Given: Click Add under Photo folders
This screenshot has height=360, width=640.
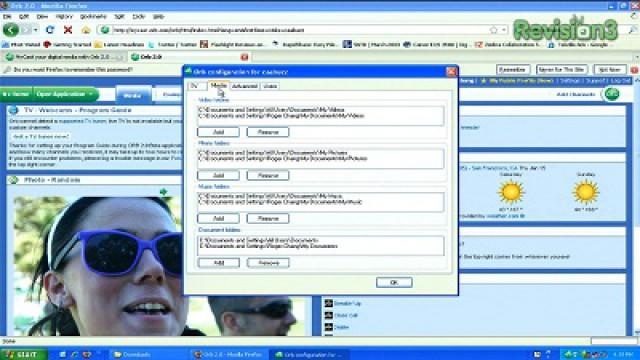Looking at the screenshot, I should 218,175.
